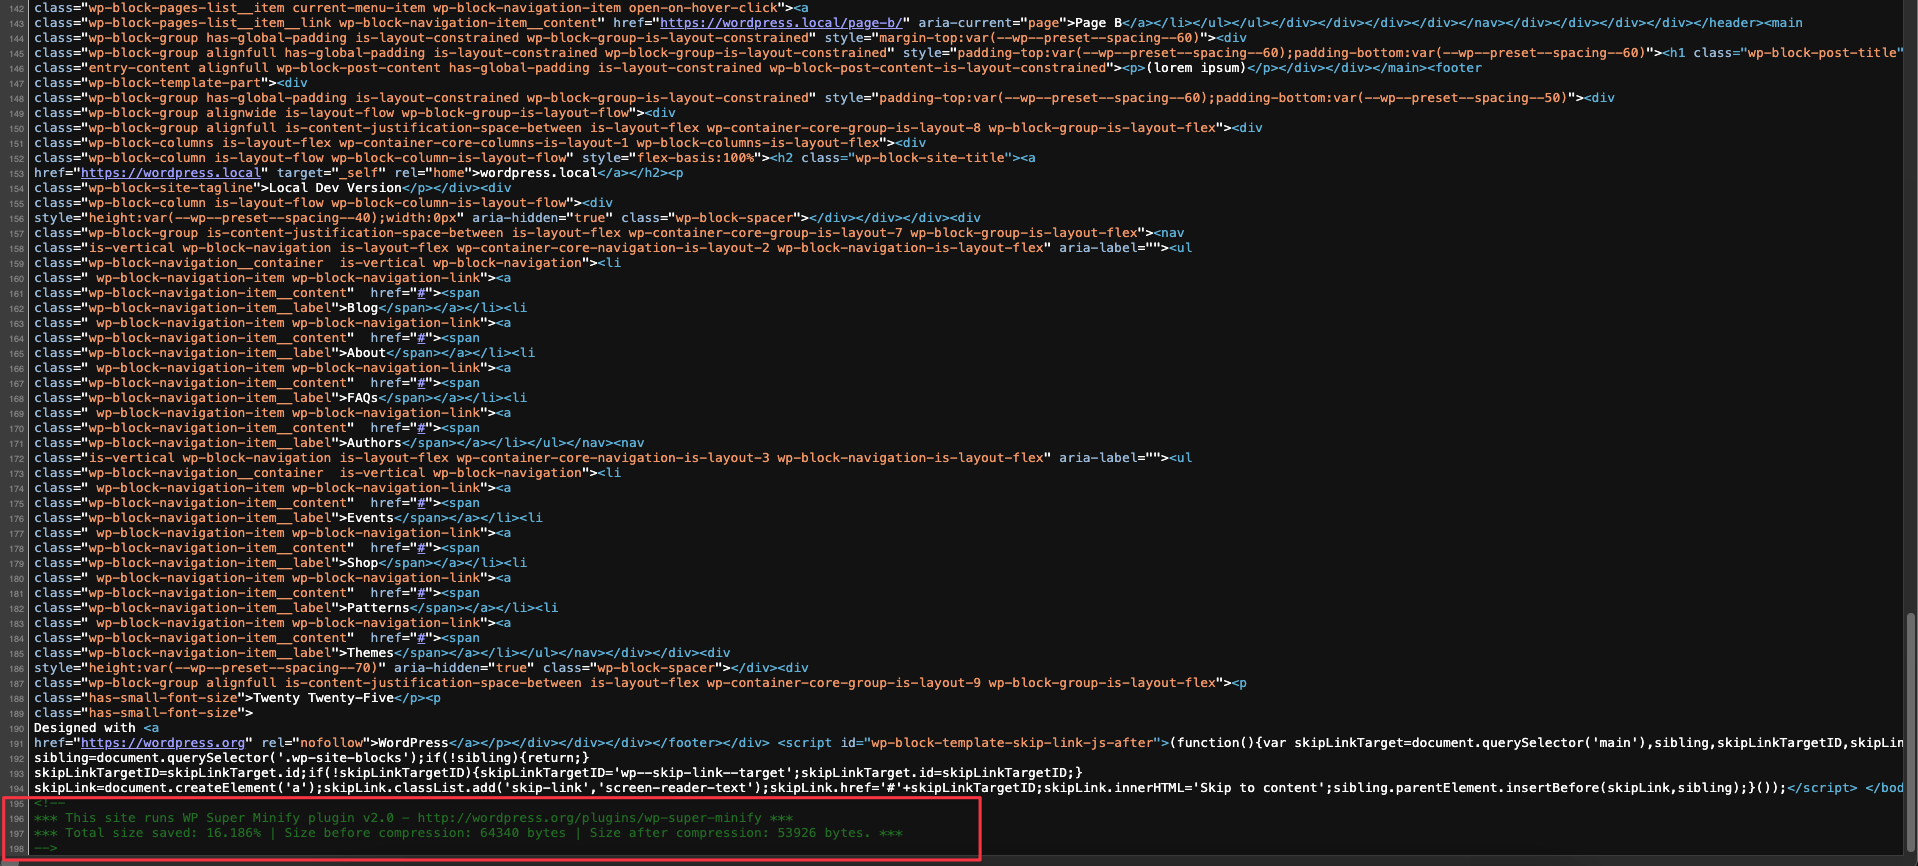Click the # href link on line 178
1918x866 pixels.
pyautogui.click(x=422, y=547)
